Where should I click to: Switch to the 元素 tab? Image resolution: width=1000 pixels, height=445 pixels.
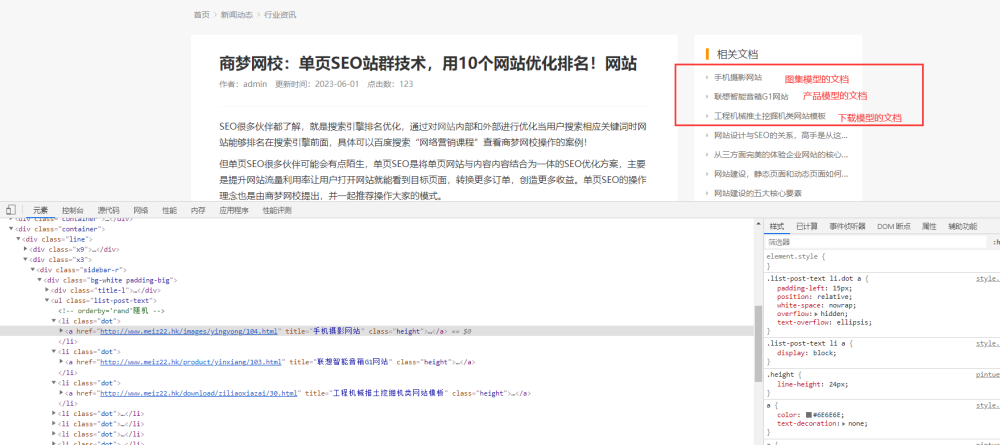pos(40,210)
